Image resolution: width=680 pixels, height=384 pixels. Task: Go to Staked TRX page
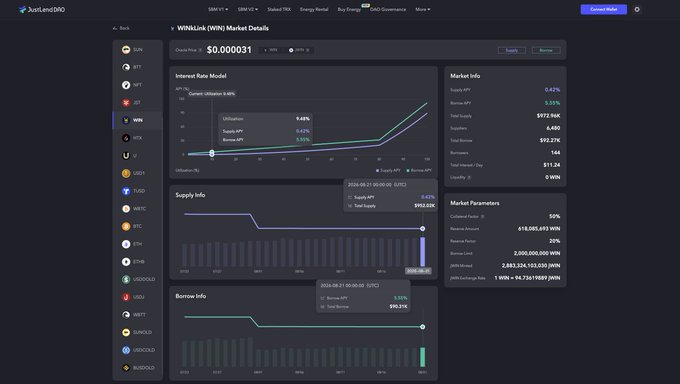click(x=279, y=9)
